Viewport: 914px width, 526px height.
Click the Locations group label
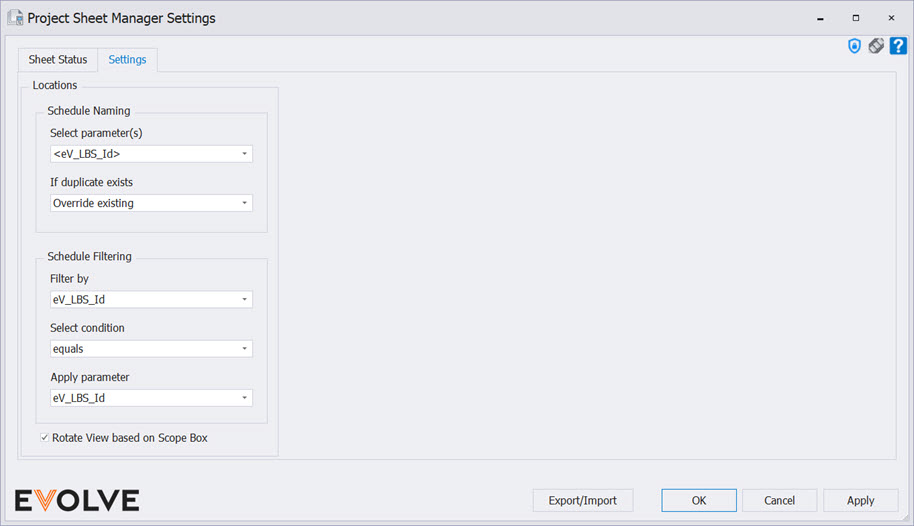click(x=55, y=85)
